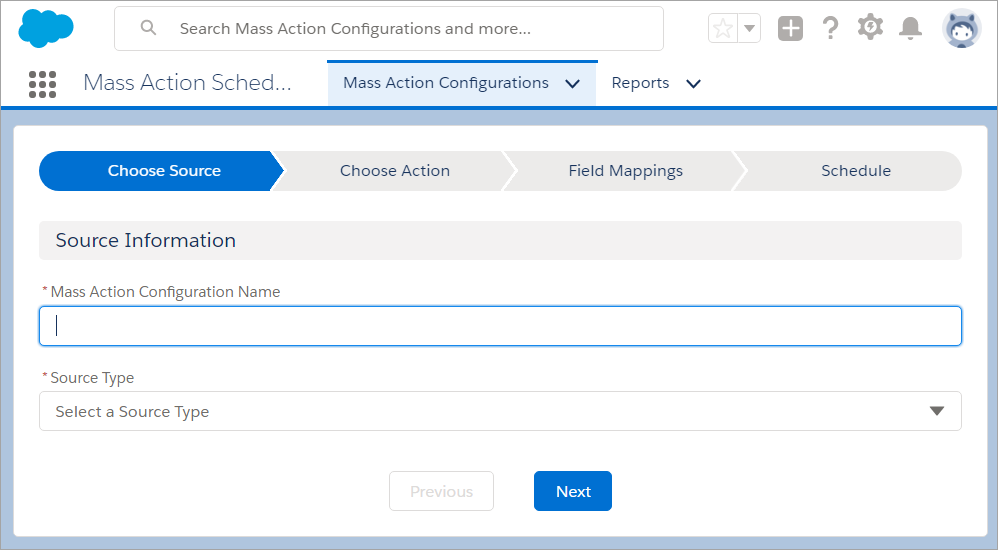Switch to the Reports tab
The image size is (998, 550).
[x=640, y=83]
